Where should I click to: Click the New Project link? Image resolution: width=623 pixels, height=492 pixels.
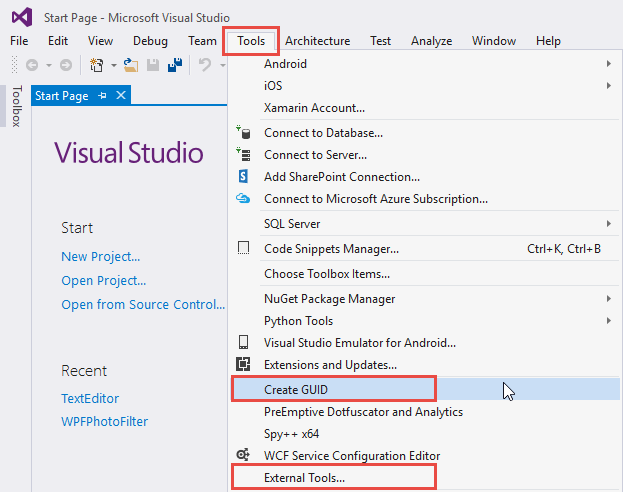coord(101,256)
